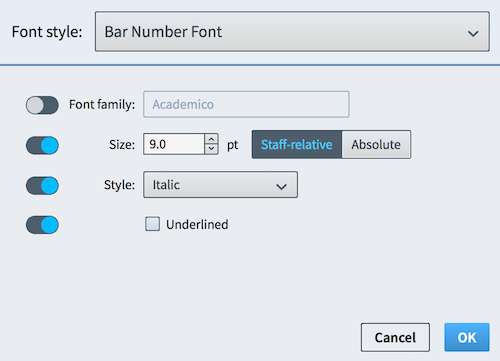Open the Style dropdown showing Italic
The height and width of the screenshot is (361, 500).
(220, 185)
